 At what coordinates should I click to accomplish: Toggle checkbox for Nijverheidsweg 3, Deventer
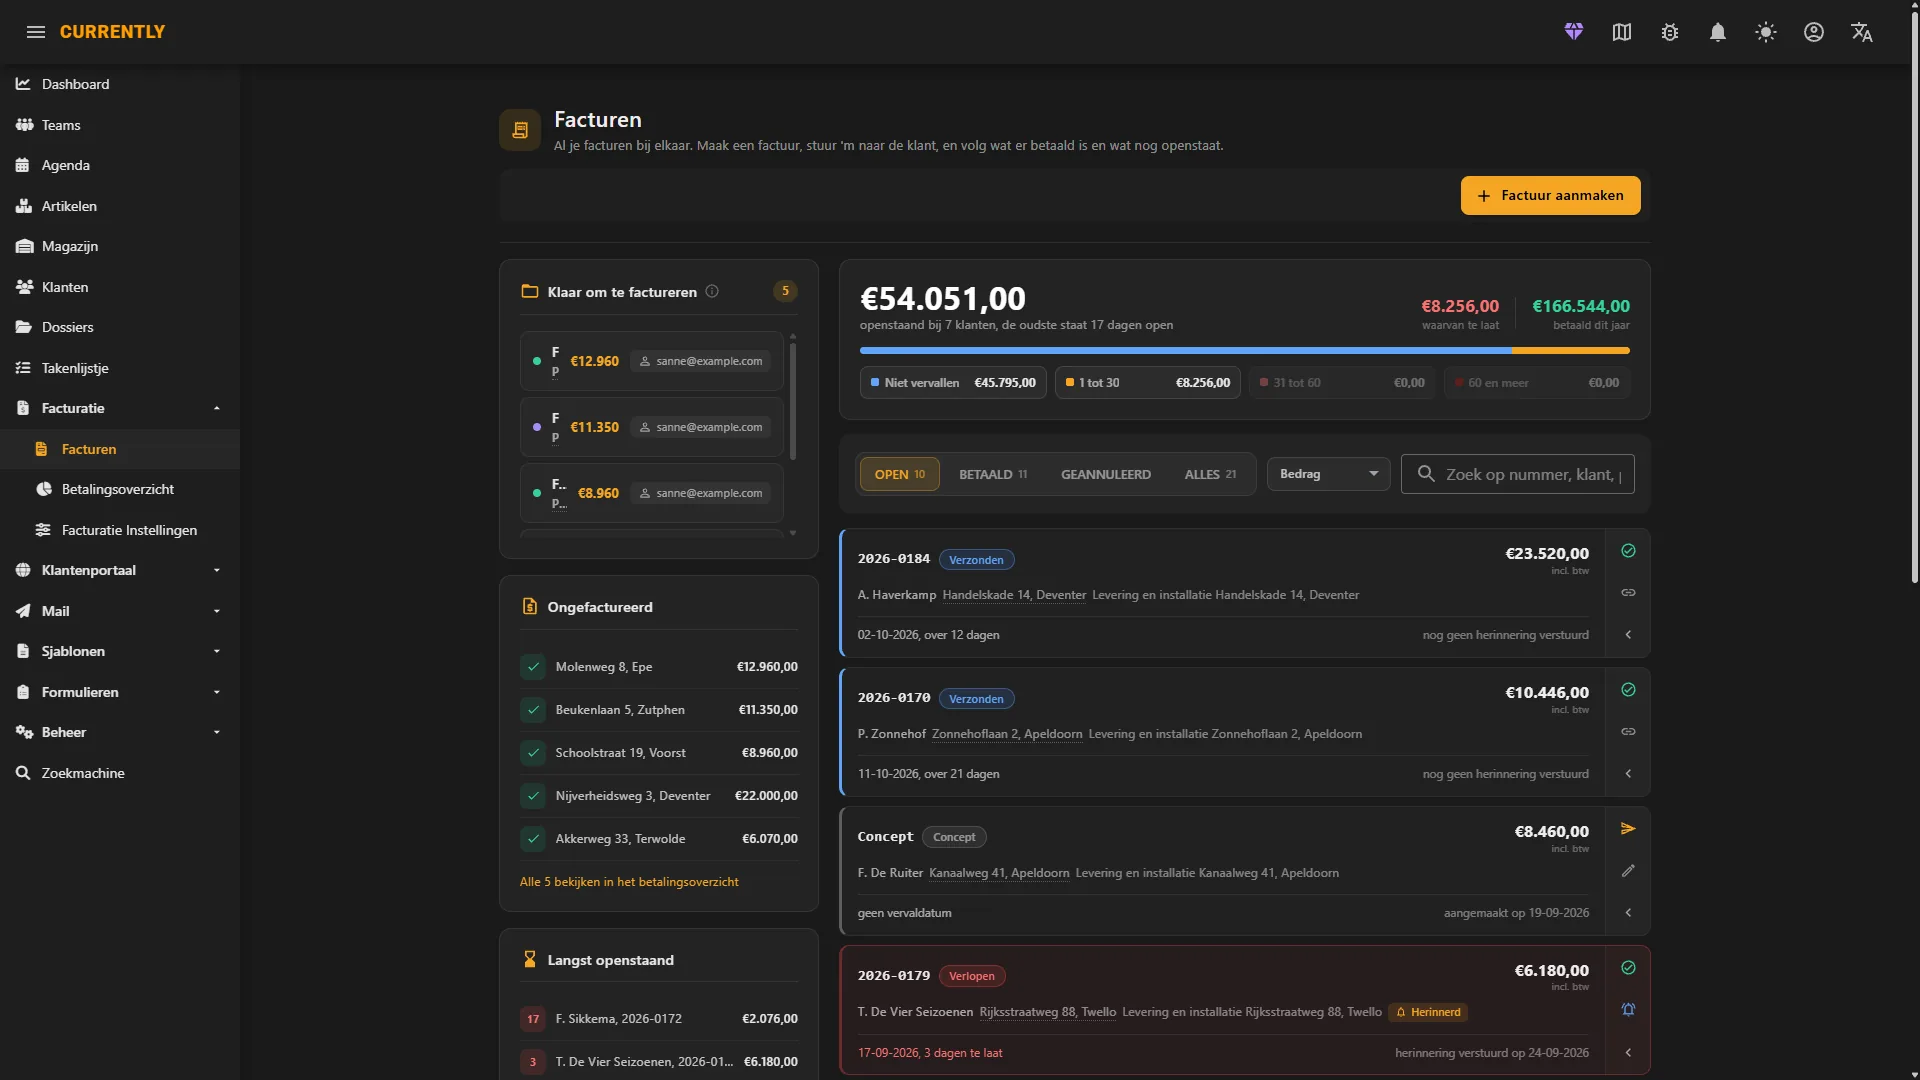[533, 796]
